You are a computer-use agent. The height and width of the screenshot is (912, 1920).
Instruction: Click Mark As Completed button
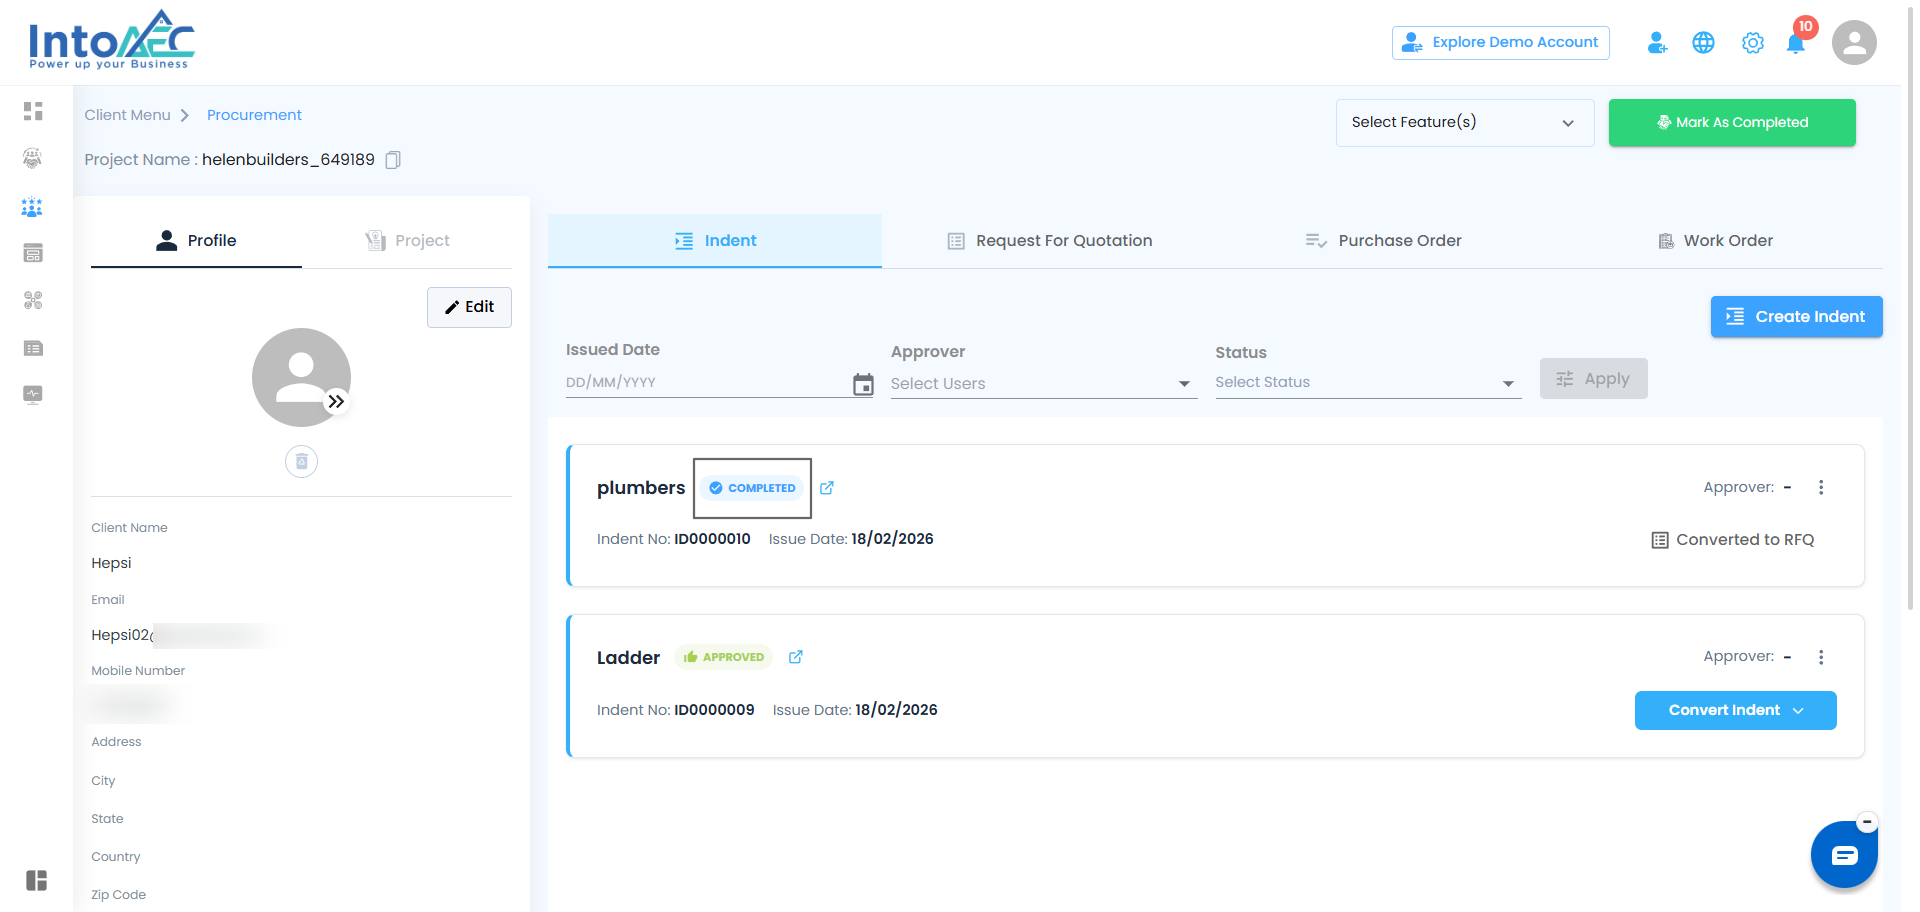tap(1732, 123)
